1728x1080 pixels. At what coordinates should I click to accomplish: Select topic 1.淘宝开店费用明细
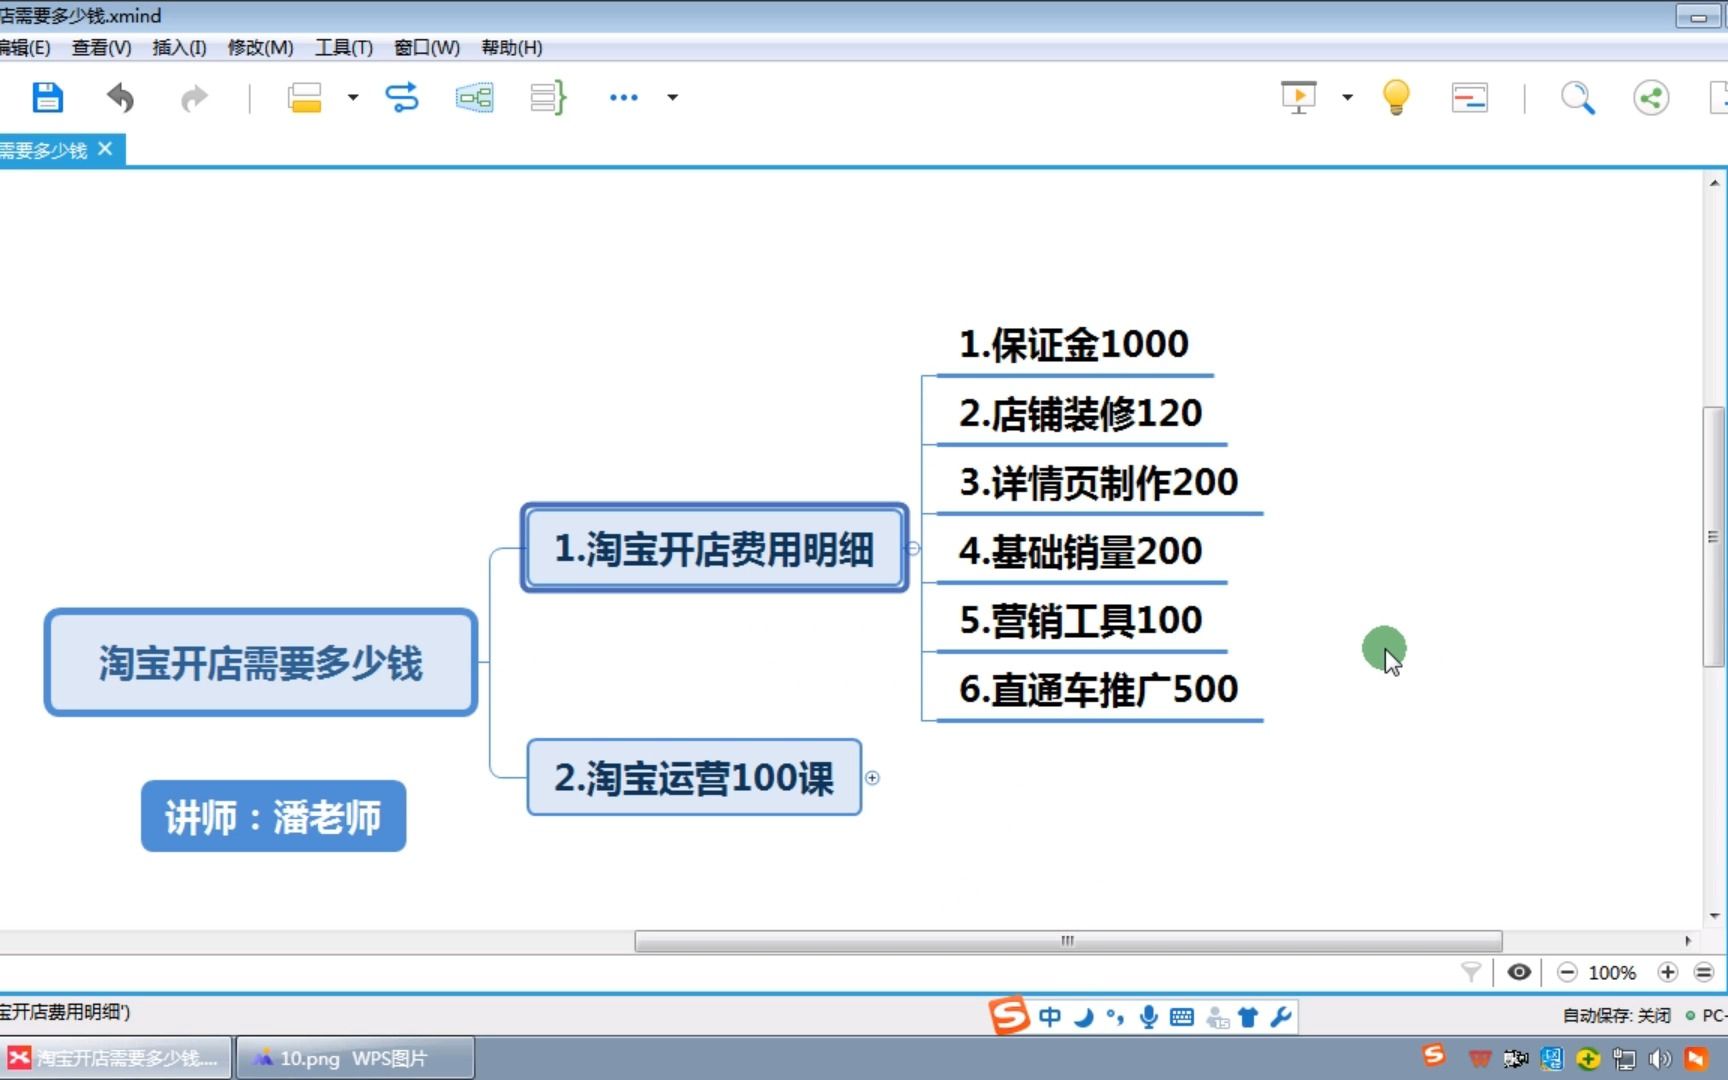(714, 548)
